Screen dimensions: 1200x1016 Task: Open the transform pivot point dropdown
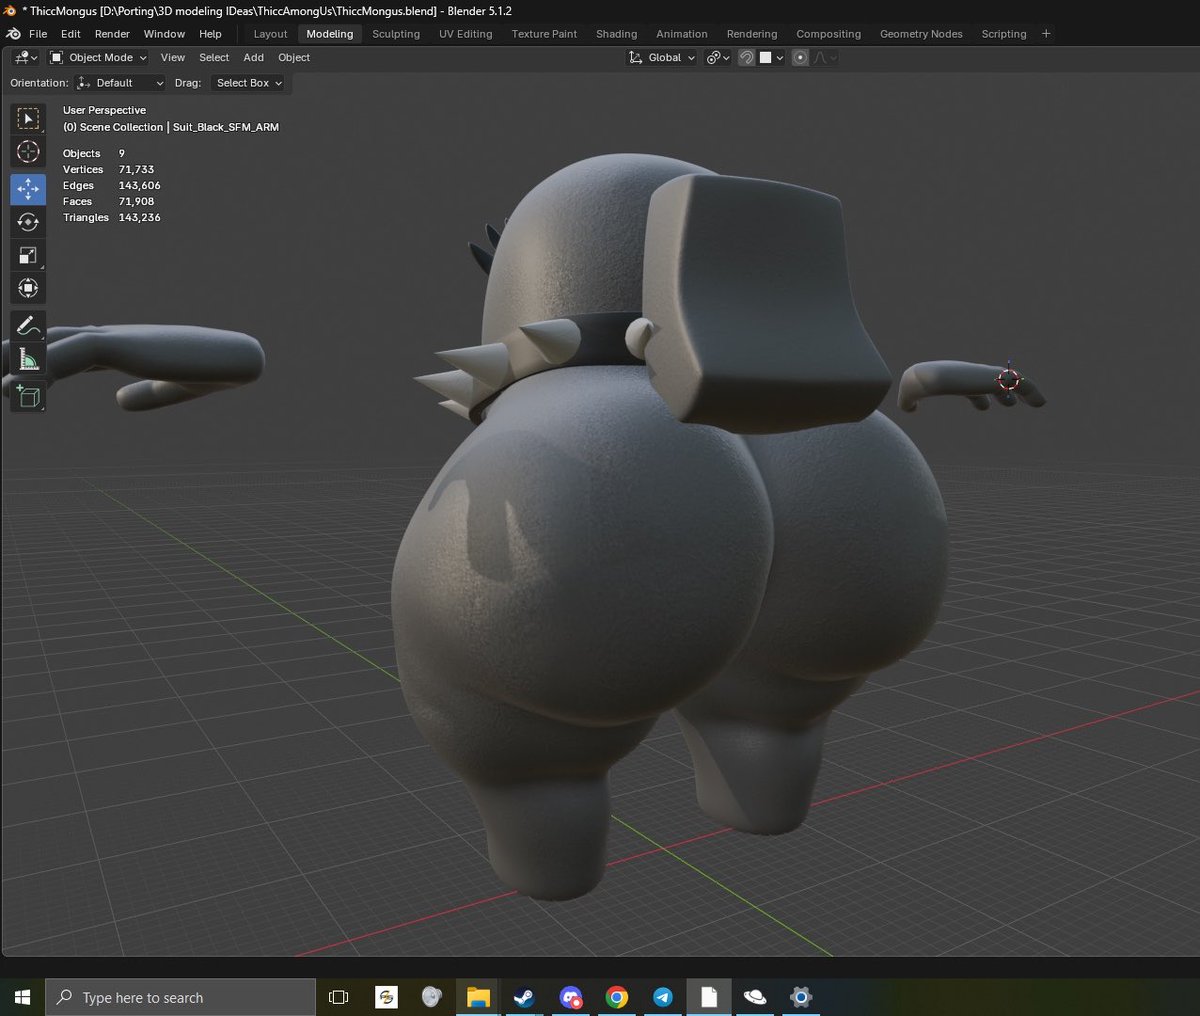pyautogui.click(x=717, y=58)
